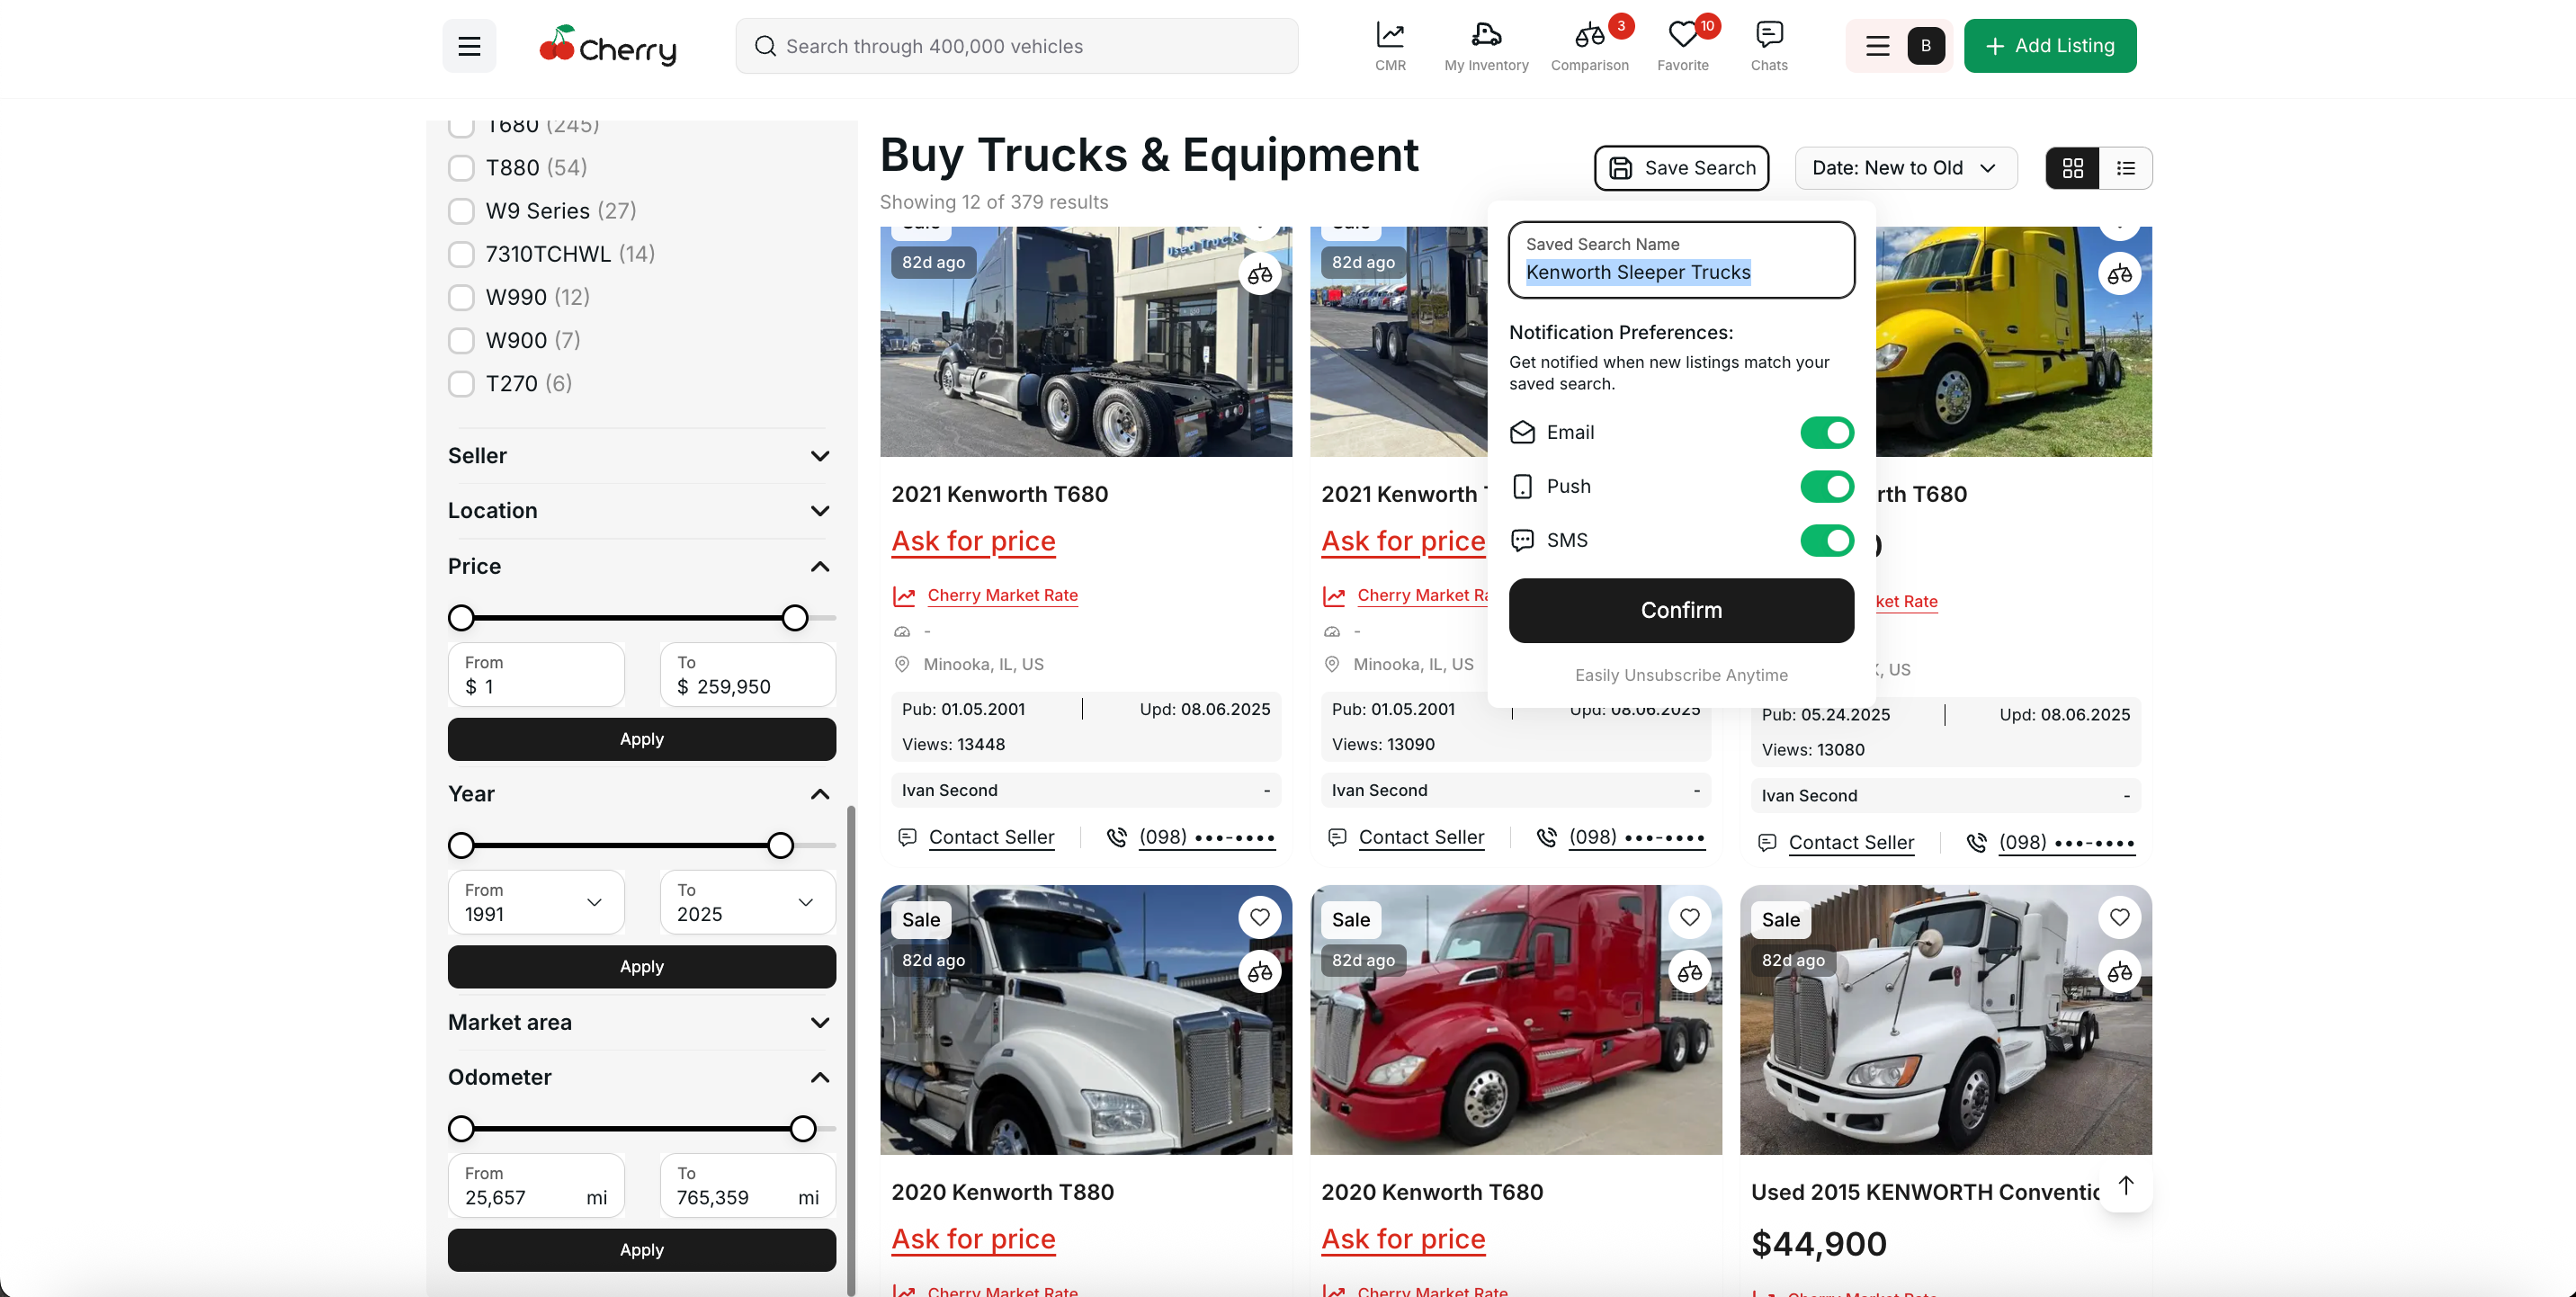Switch to list view icon
The width and height of the screenshot is (2576, 1297).
click(x=2125, y=168)
